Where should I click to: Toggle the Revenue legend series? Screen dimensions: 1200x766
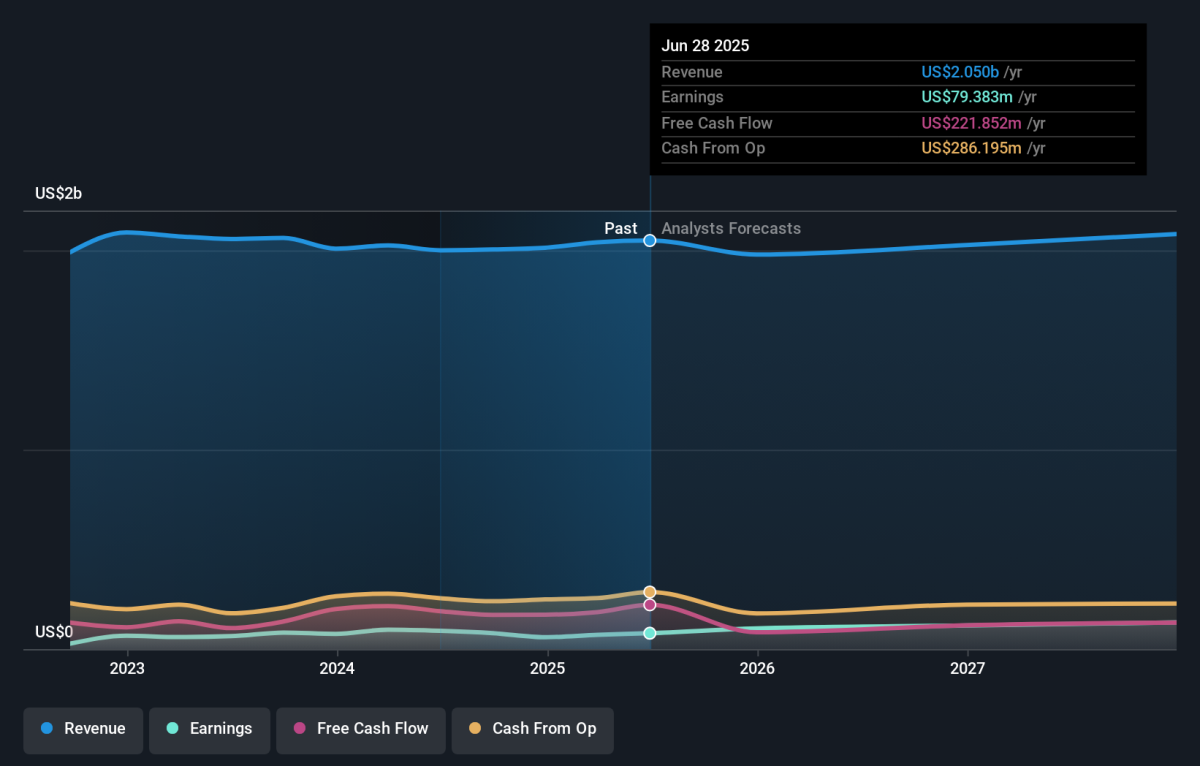84,729
